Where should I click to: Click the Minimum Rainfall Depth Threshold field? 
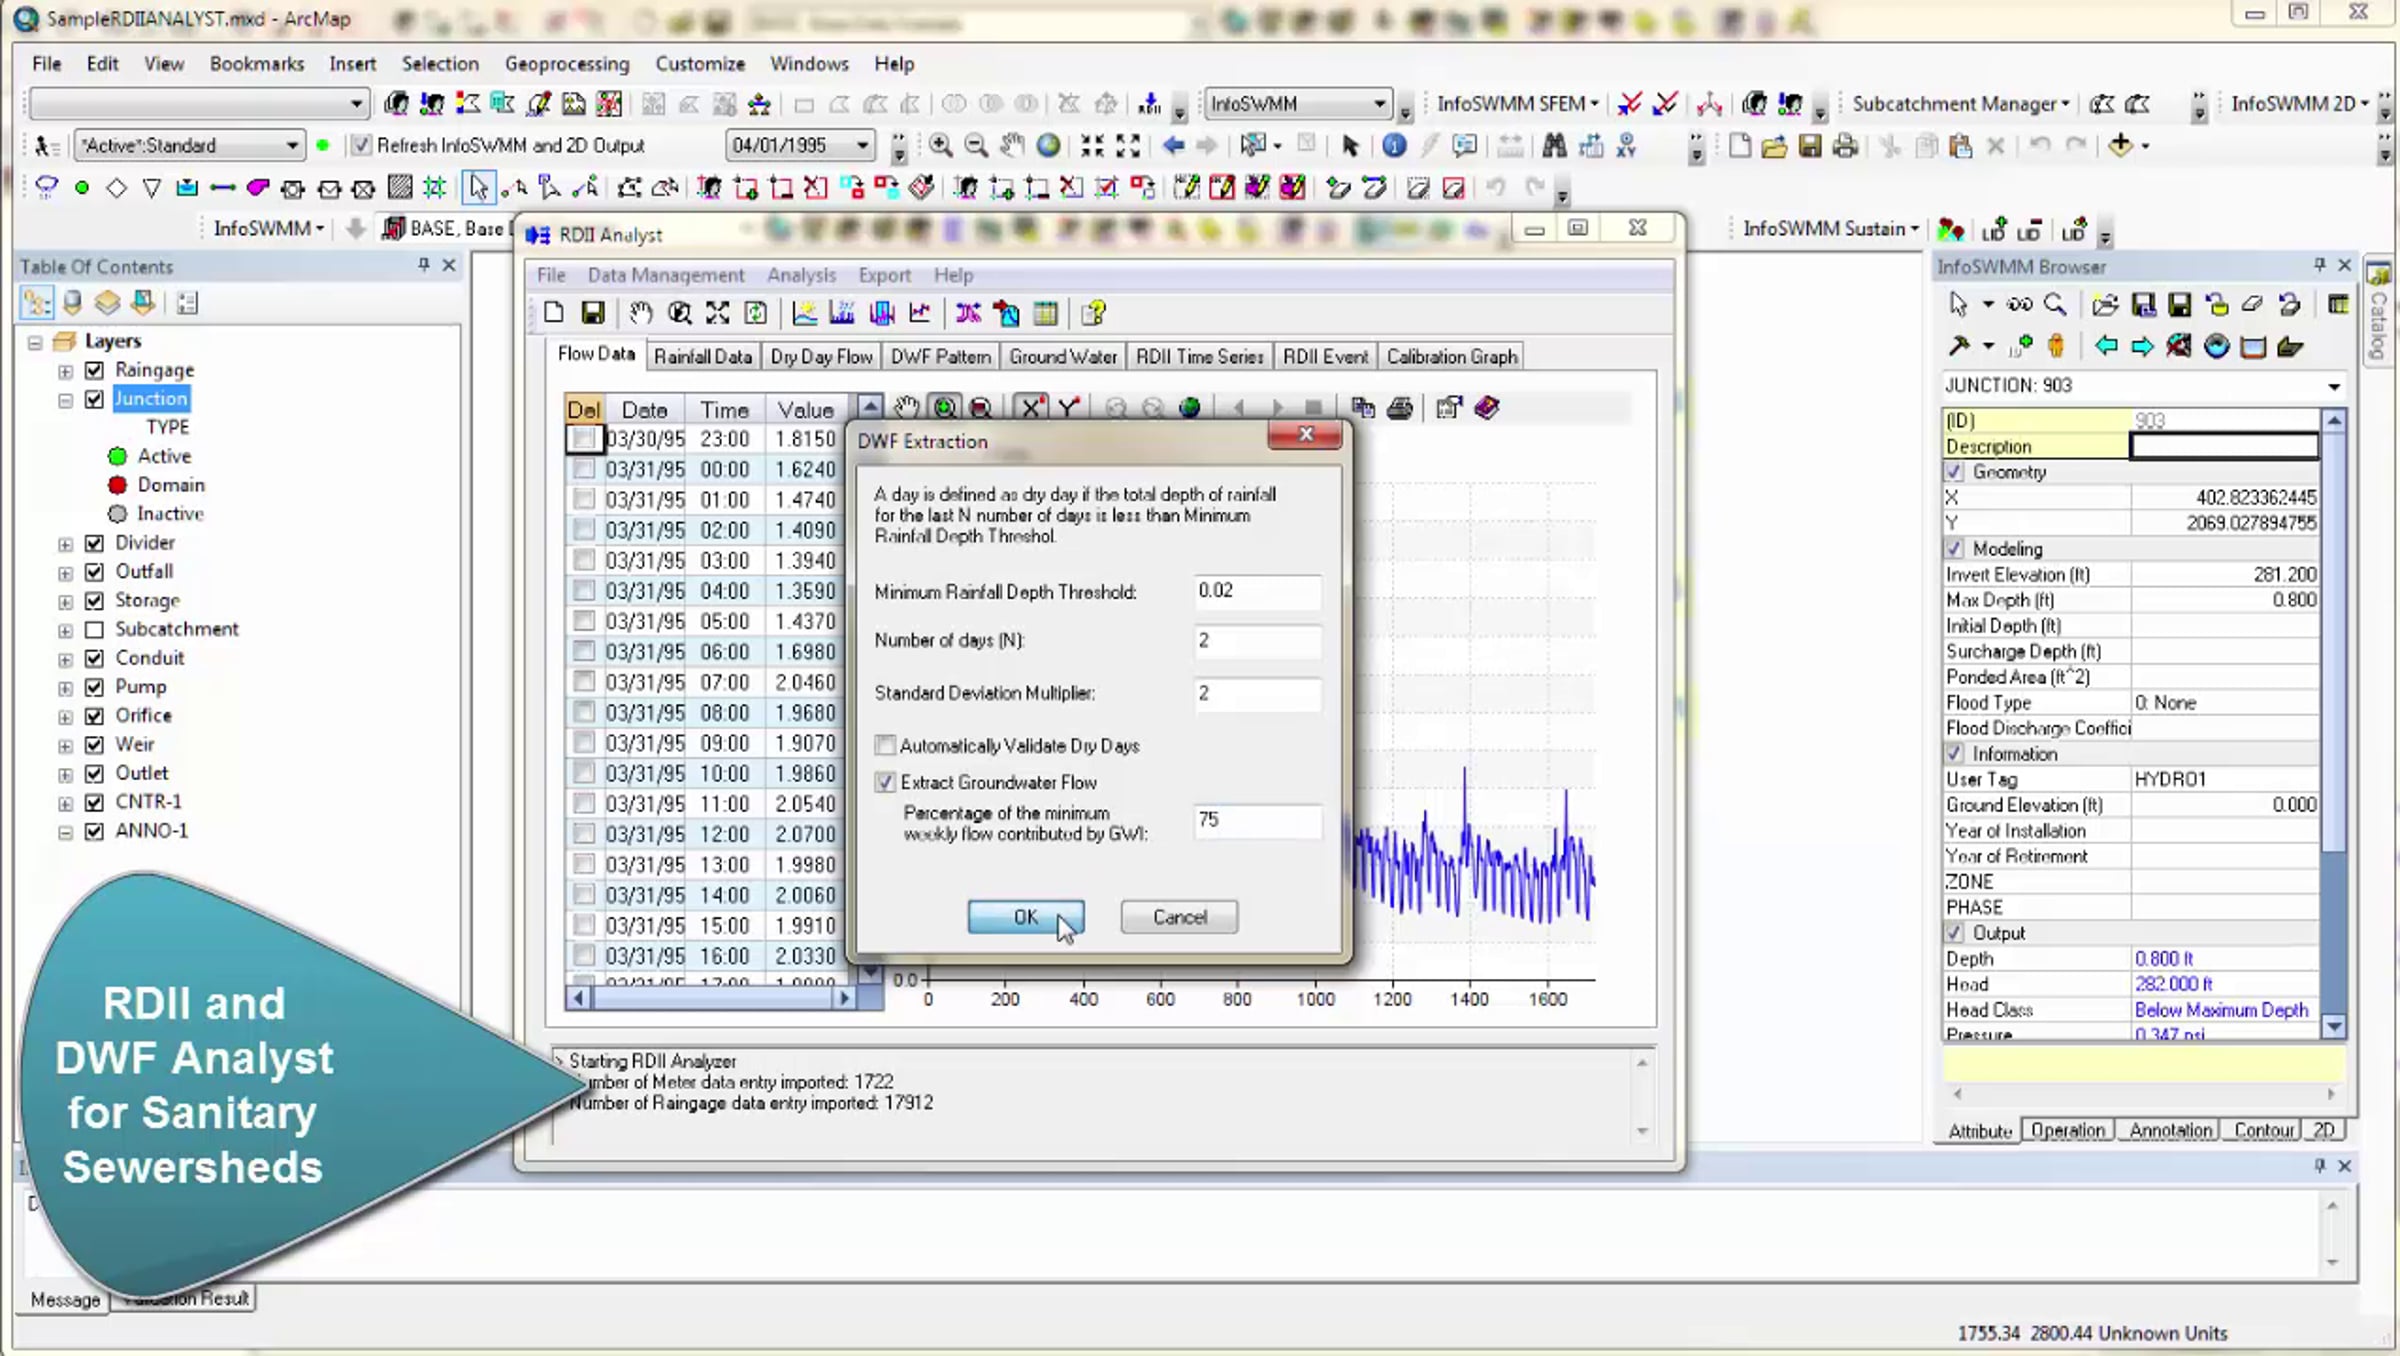point(1257,591)
